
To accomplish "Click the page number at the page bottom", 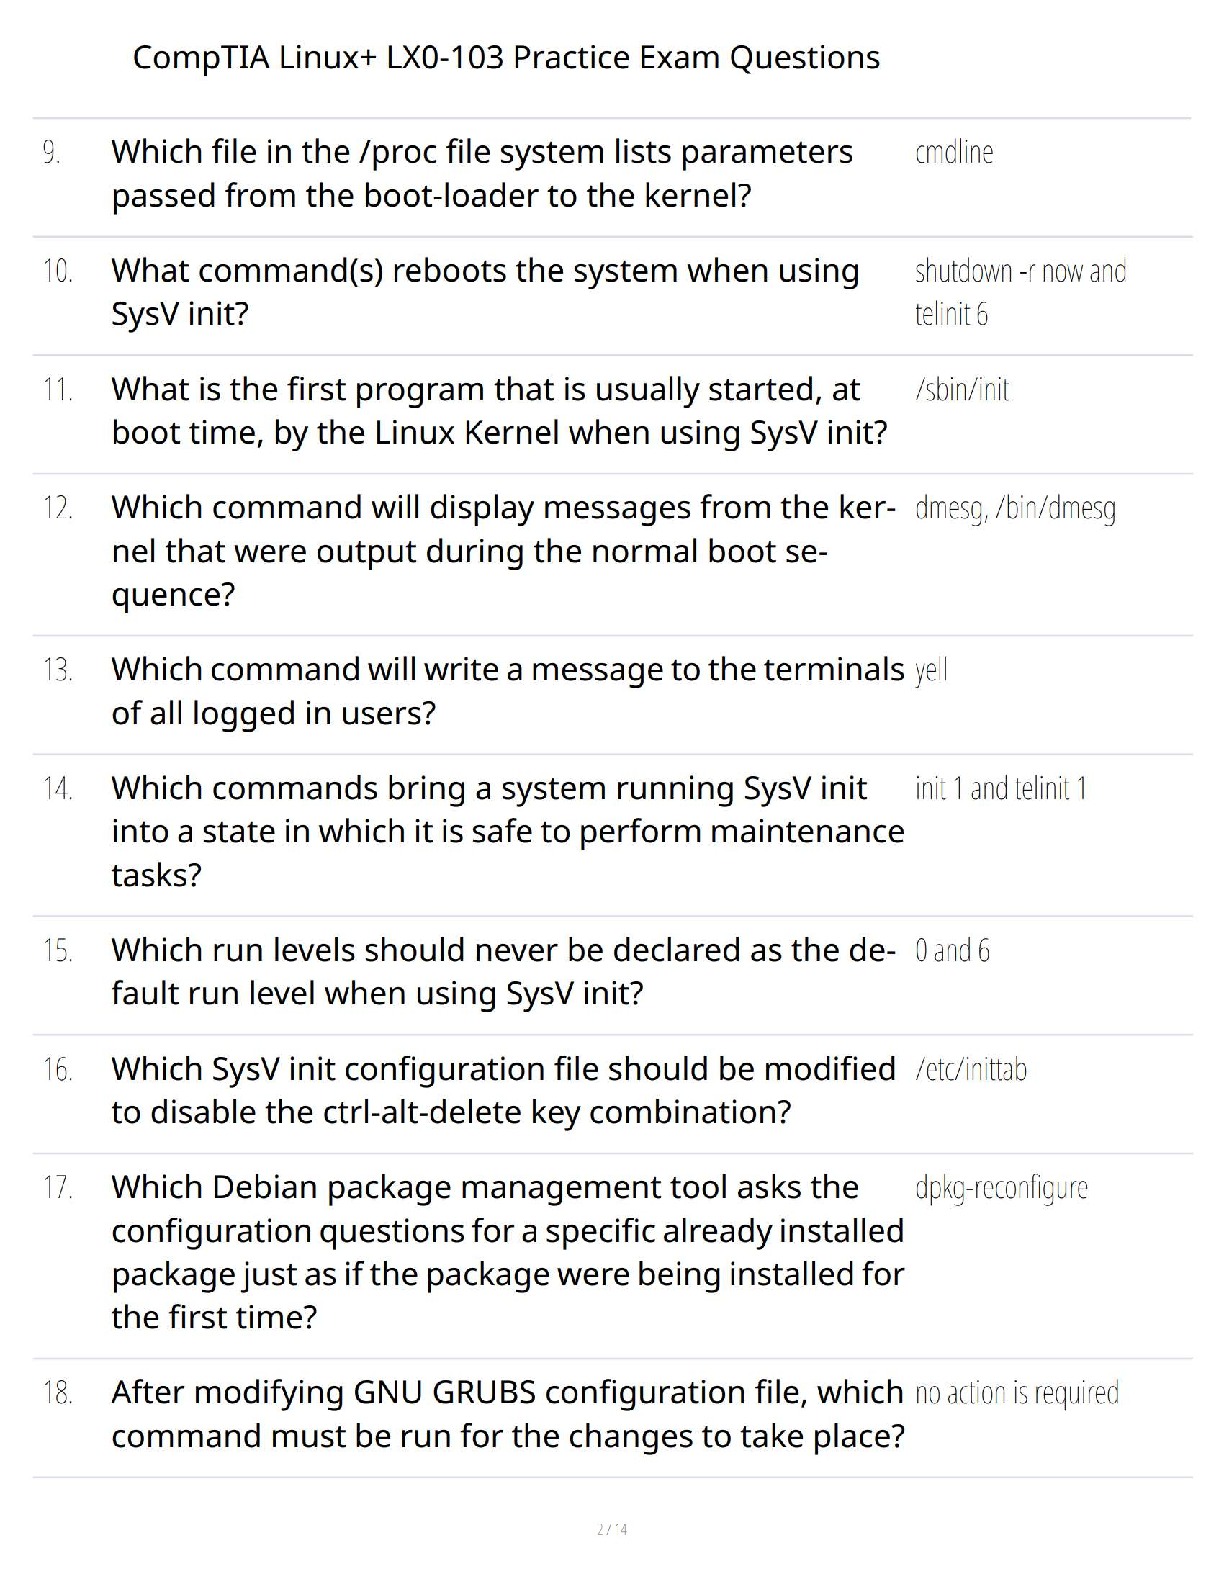I will pos(611,1529).
